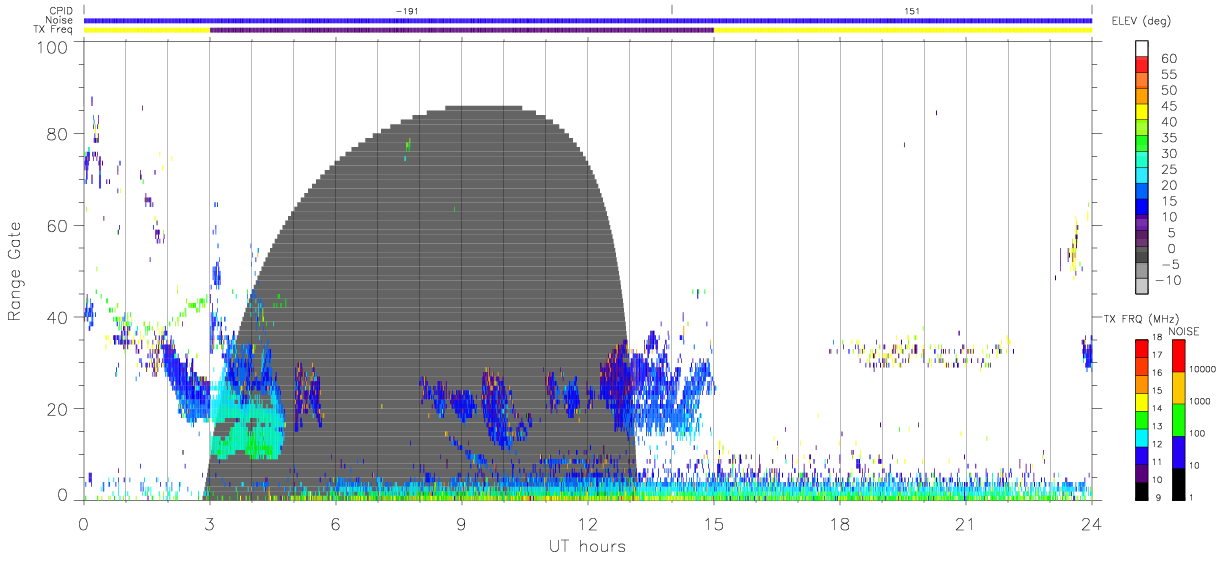The image size is (1228, 567).
Task: Click the Range Gate axis title
Action: (16, 271)
